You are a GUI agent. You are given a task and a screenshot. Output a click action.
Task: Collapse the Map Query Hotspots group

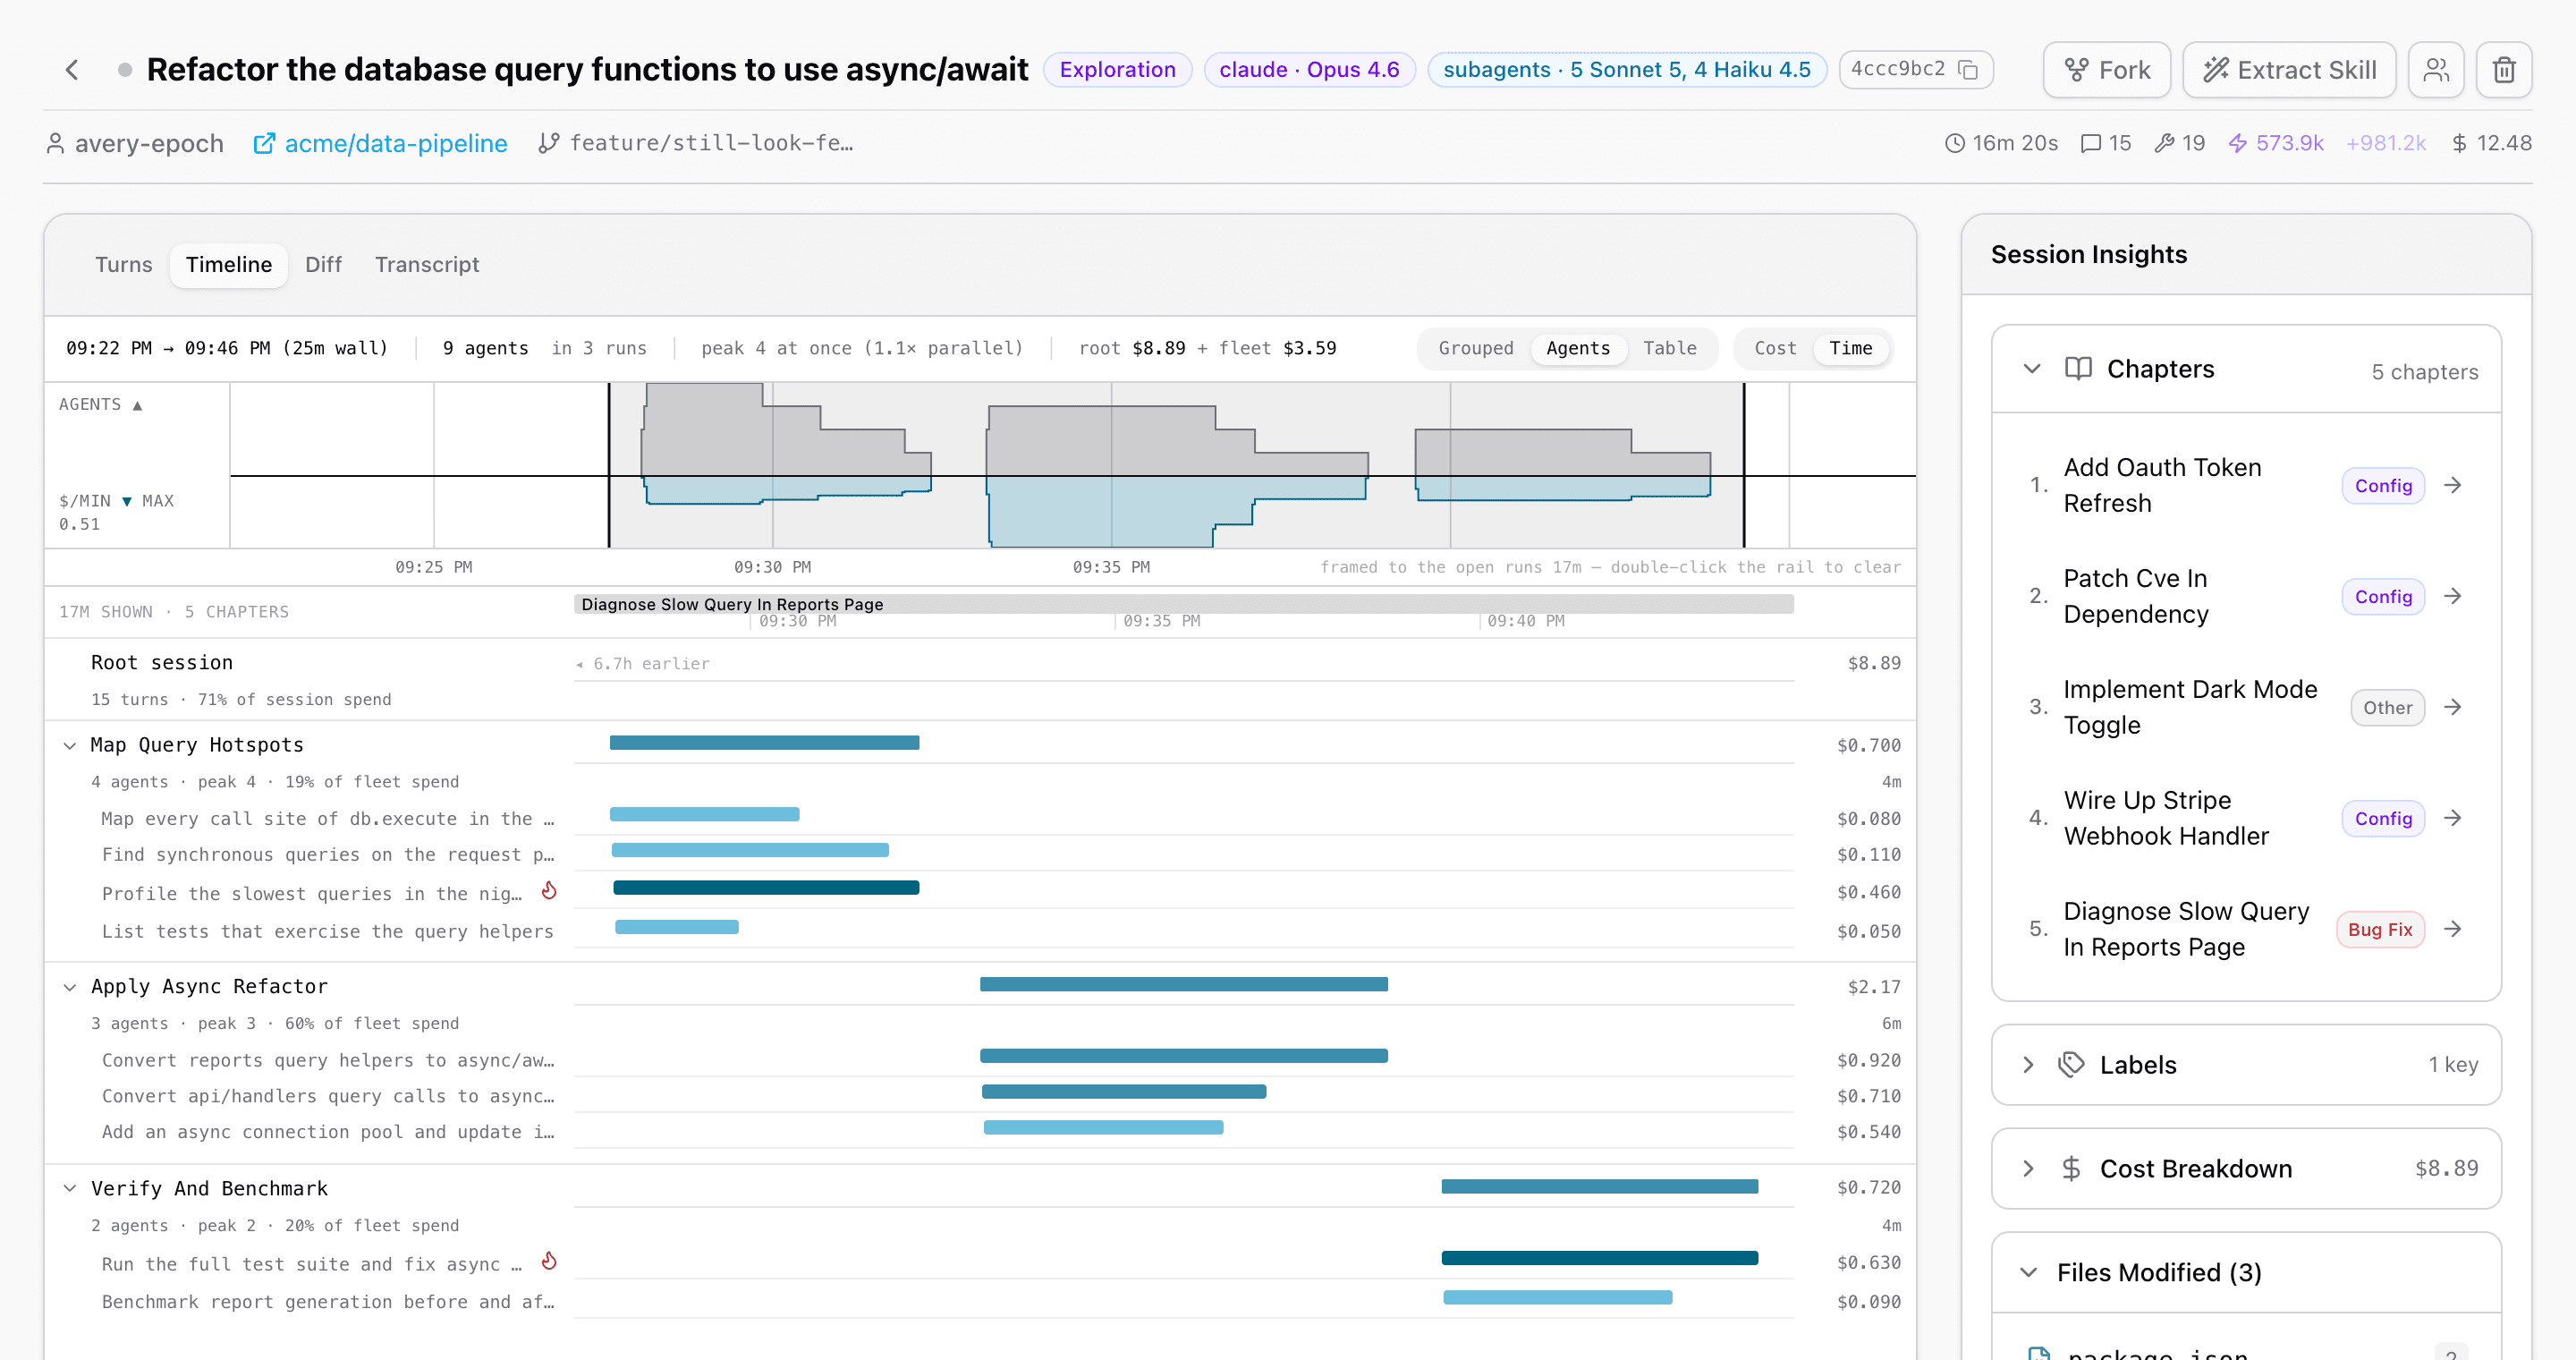69,746
